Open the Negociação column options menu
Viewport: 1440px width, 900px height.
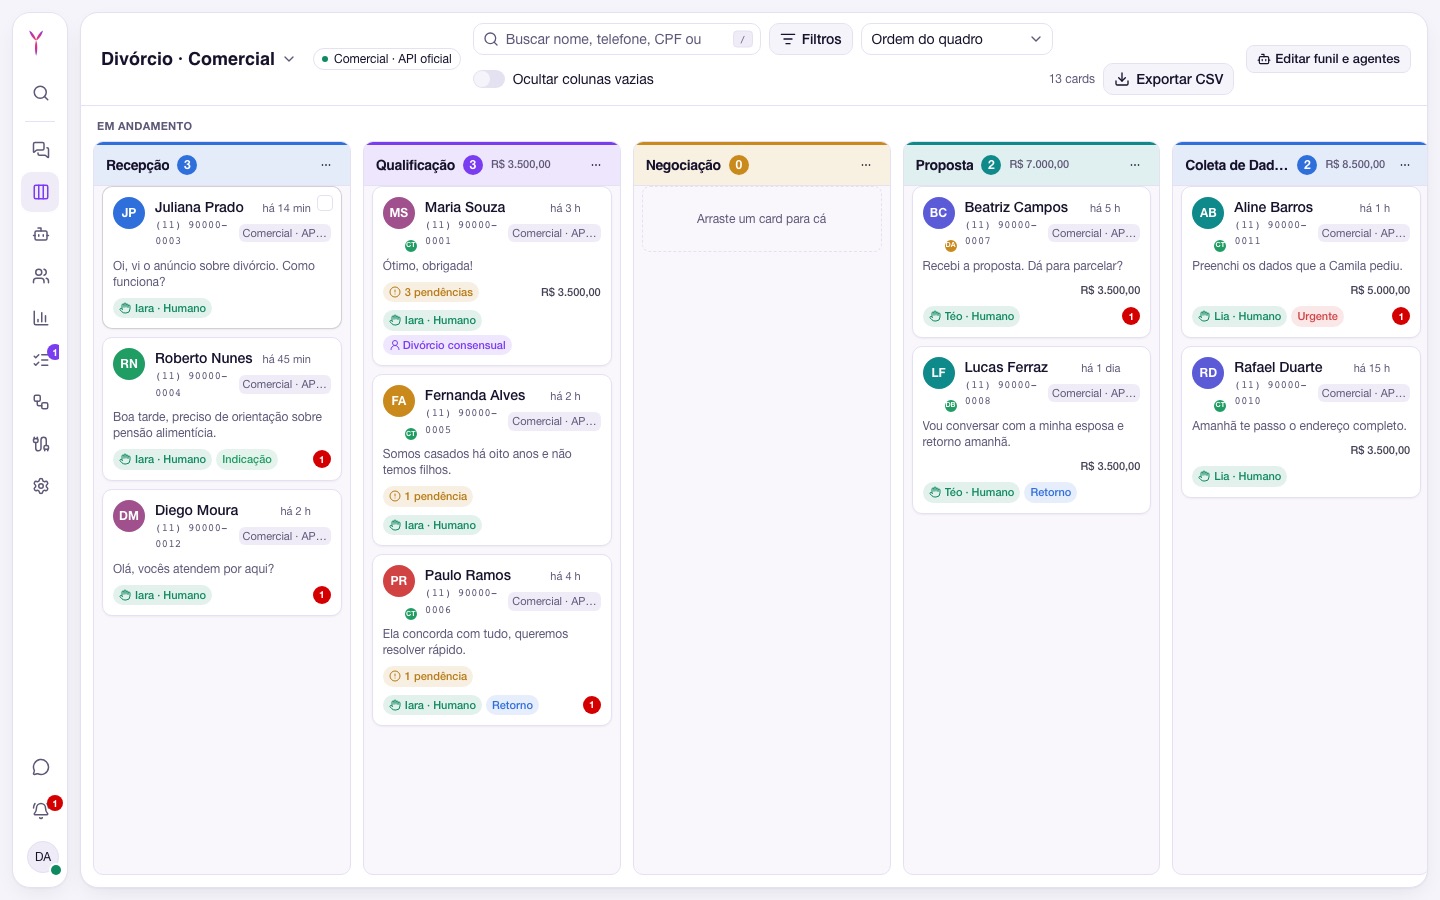pos(866,165)
